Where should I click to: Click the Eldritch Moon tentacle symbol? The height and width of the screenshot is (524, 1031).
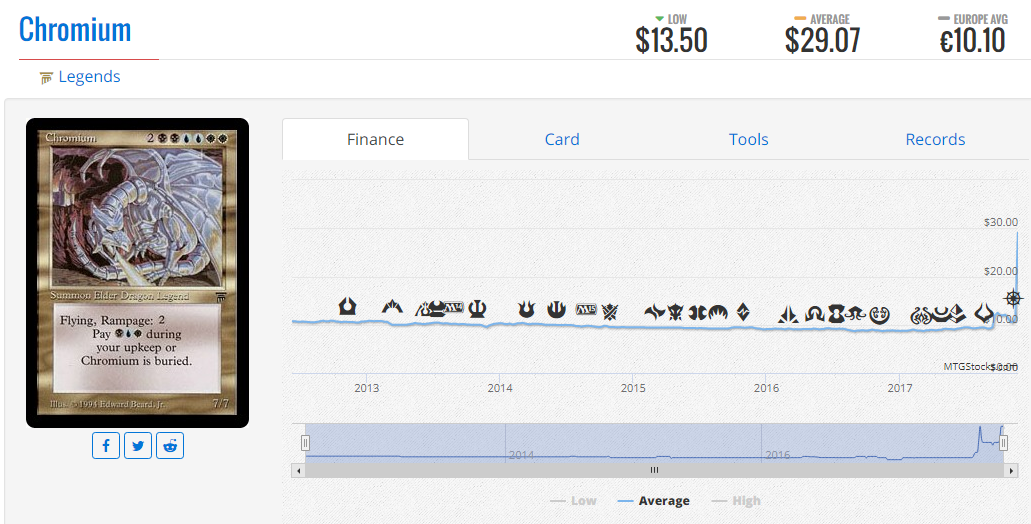coord(855,314)
